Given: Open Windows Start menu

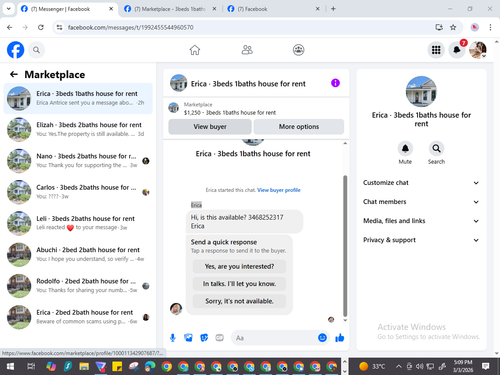Looking at the screenshot, I should click(10, 366).
